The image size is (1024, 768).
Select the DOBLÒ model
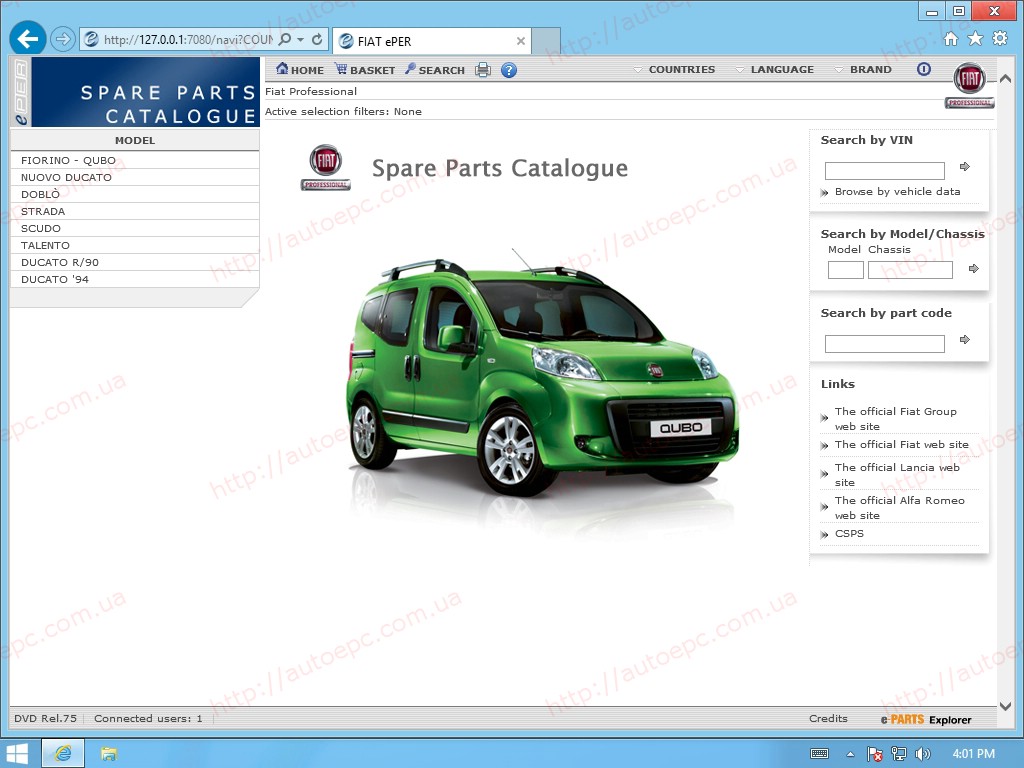pyautogui.click(x=135, y=194)
